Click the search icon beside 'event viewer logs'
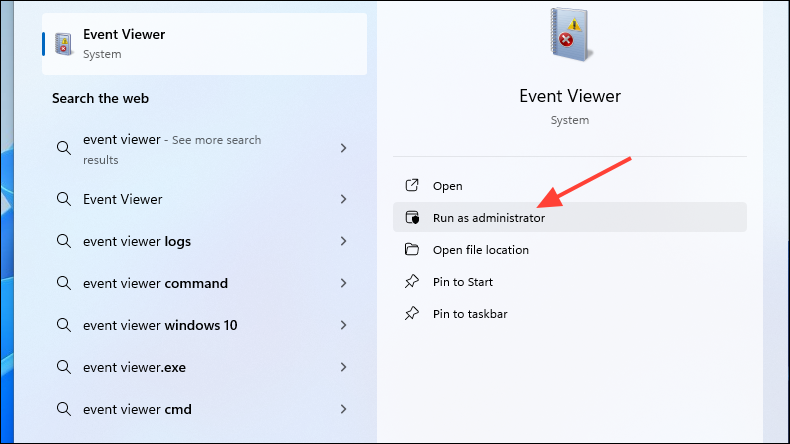The height and width of the screenshot is (444, 790). [x=63, y=241]
